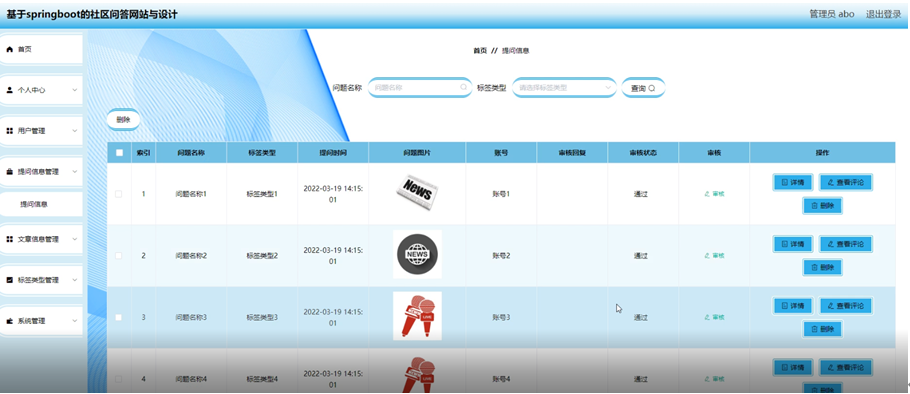Open the 首页 sidebar item
This screenshot has width=910, height=394.
click(41, 50)
